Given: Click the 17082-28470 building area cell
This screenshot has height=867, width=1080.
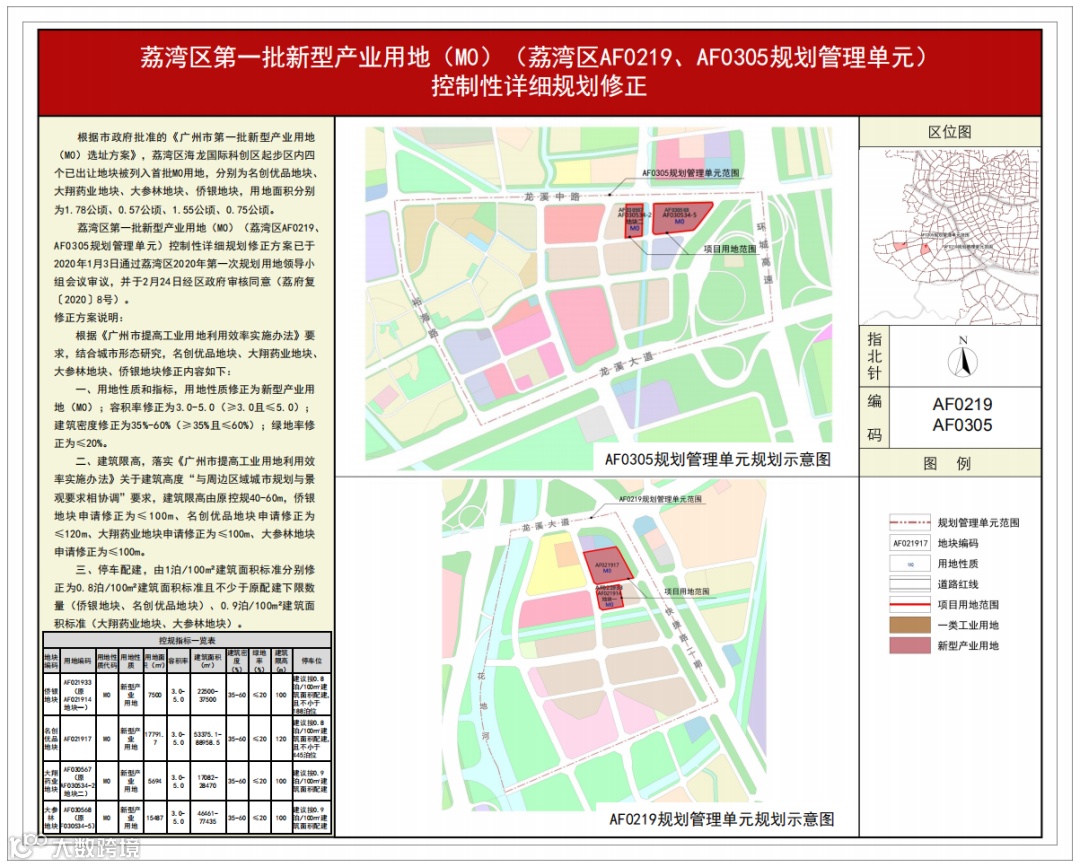Looking at the screenshot, I should pyautogui.click(x=207, y=781).
